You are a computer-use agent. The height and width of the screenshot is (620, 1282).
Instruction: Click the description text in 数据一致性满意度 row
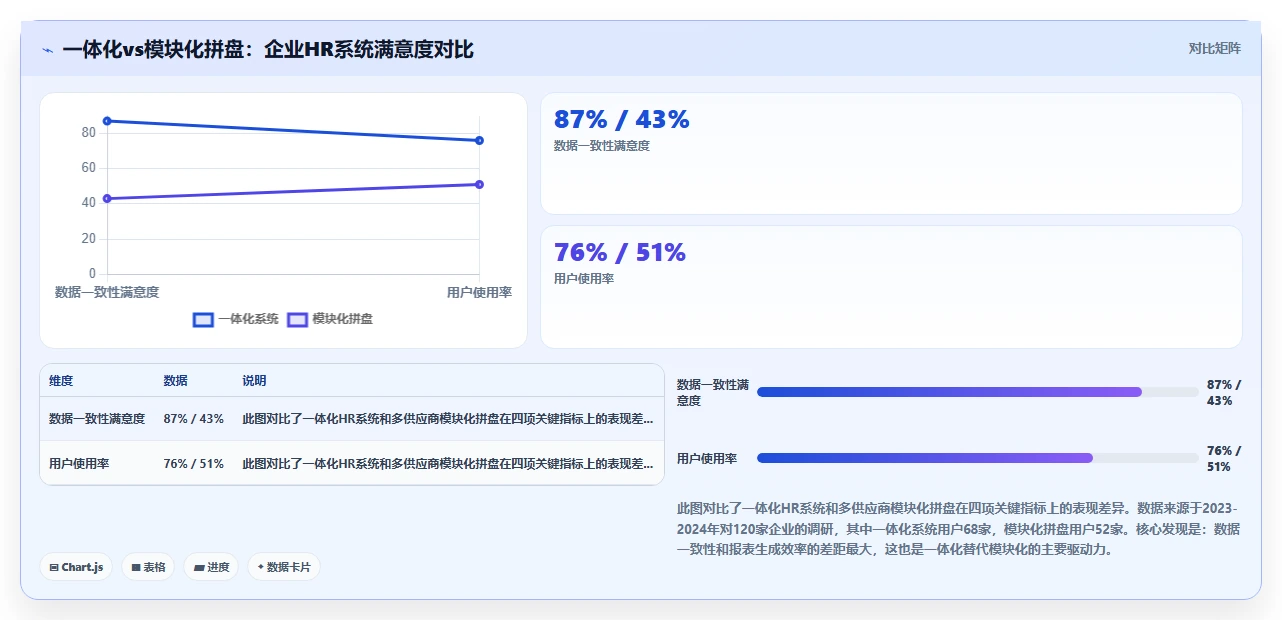click(448, 419)
